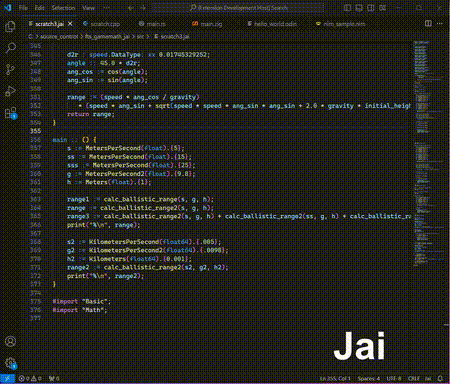This screenshot has height=384, width=450.
Task: Click the '#import "Math";' line
Action: coord(80,310)
